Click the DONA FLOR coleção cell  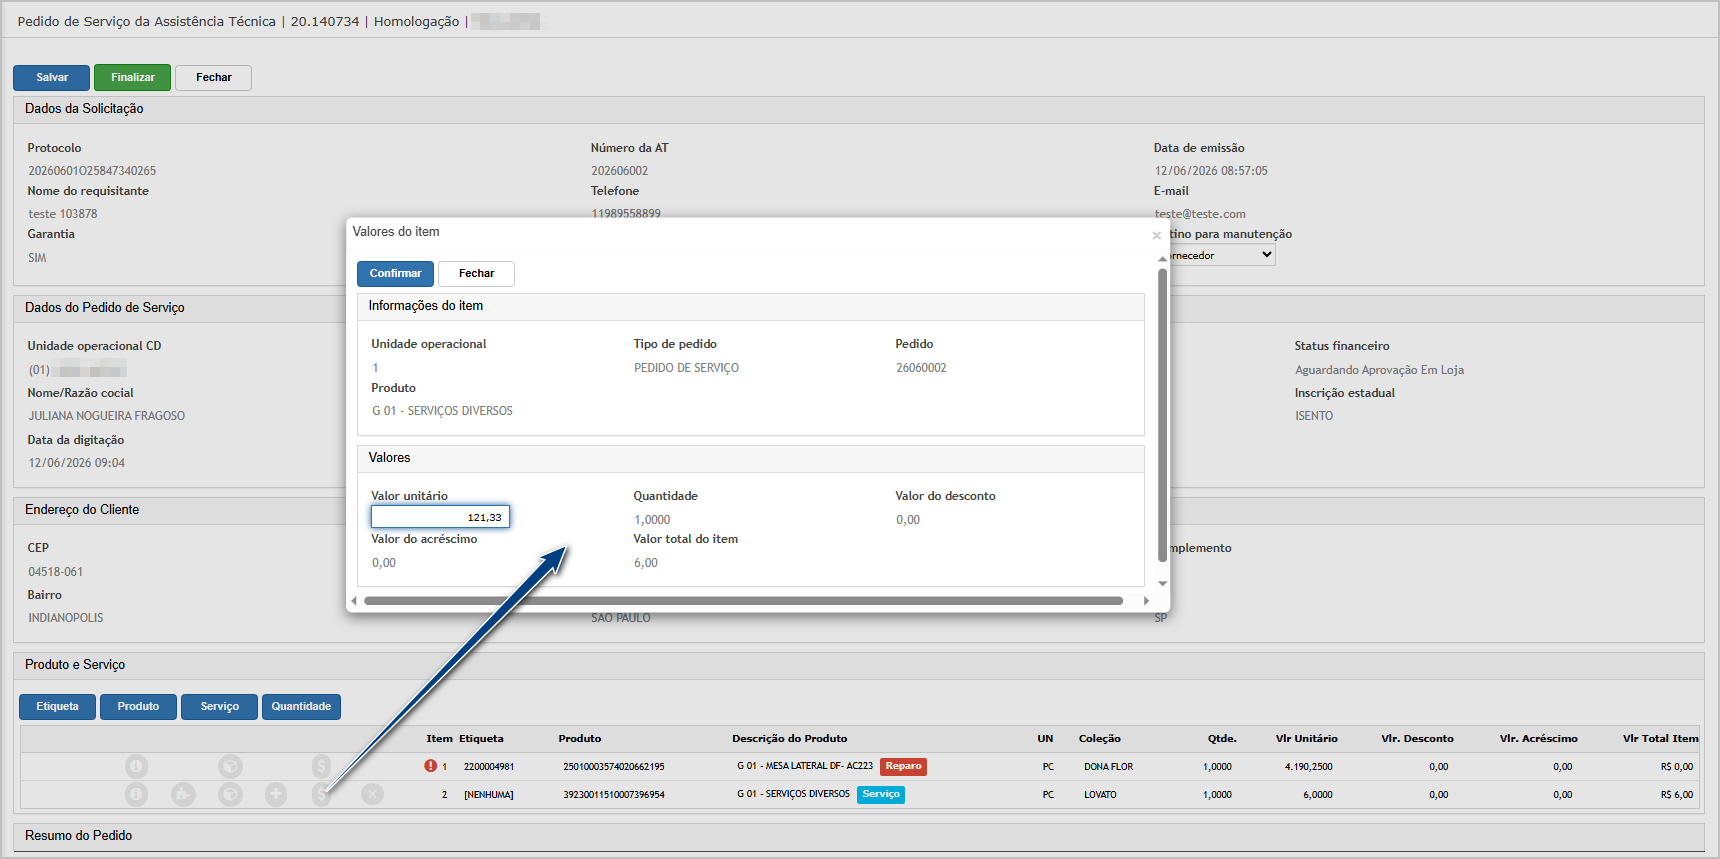1108,767
